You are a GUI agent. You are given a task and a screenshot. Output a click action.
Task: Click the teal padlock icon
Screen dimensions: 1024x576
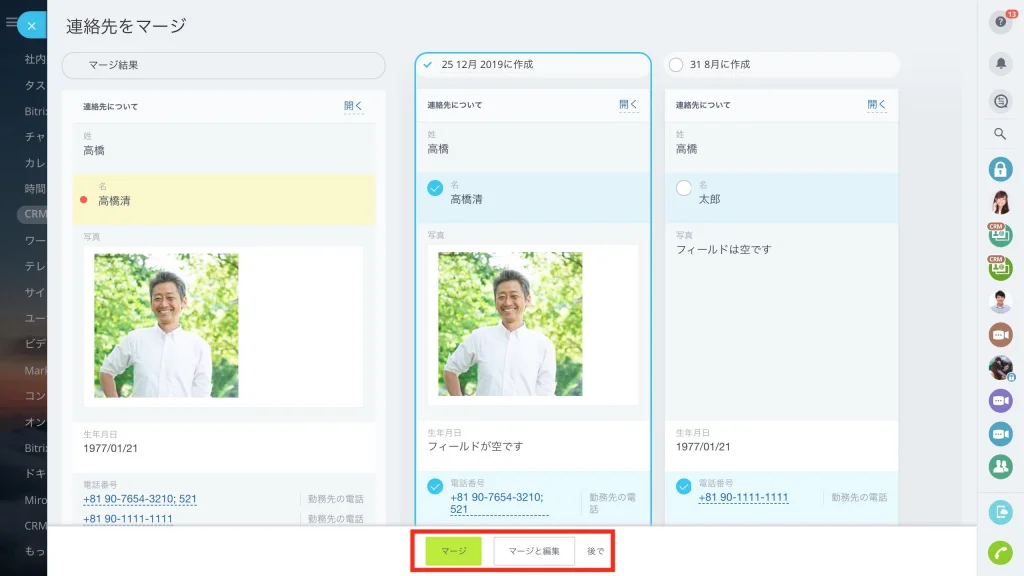(1000, 169)
